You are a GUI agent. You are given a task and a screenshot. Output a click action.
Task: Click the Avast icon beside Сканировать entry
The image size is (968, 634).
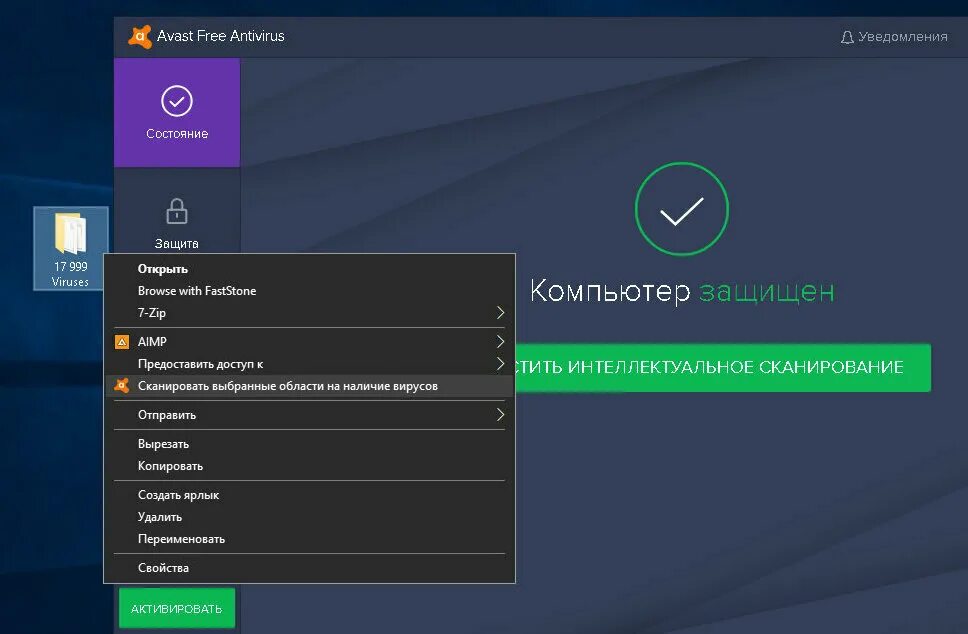[122, 386]
